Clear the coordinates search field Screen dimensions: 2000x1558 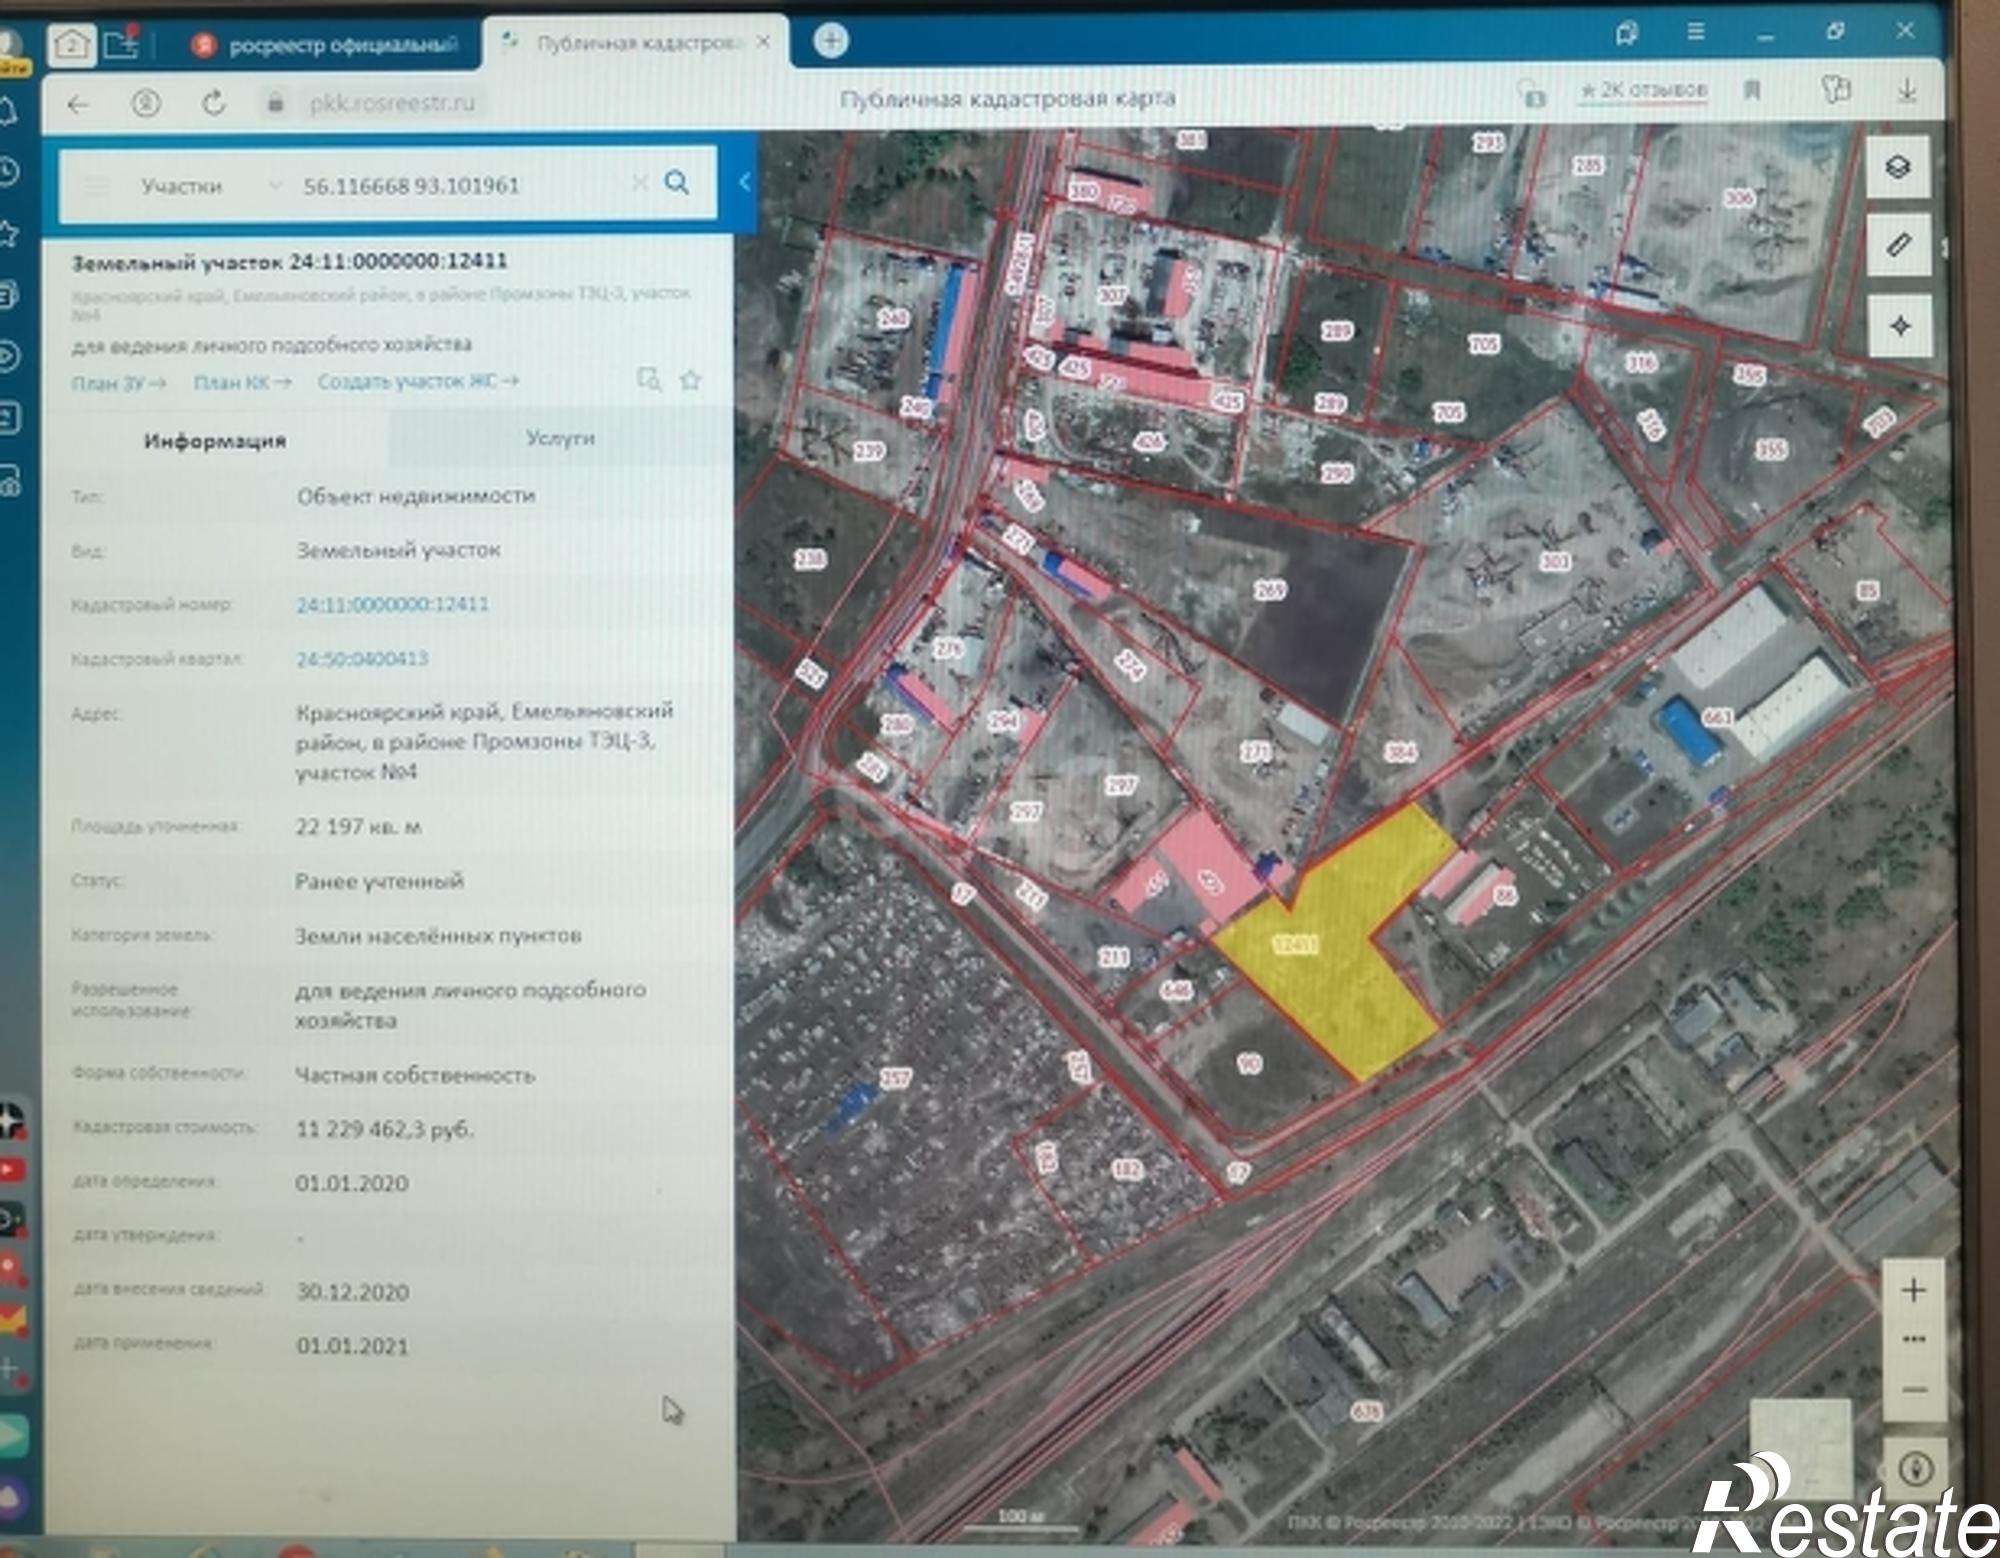[640, 182]
